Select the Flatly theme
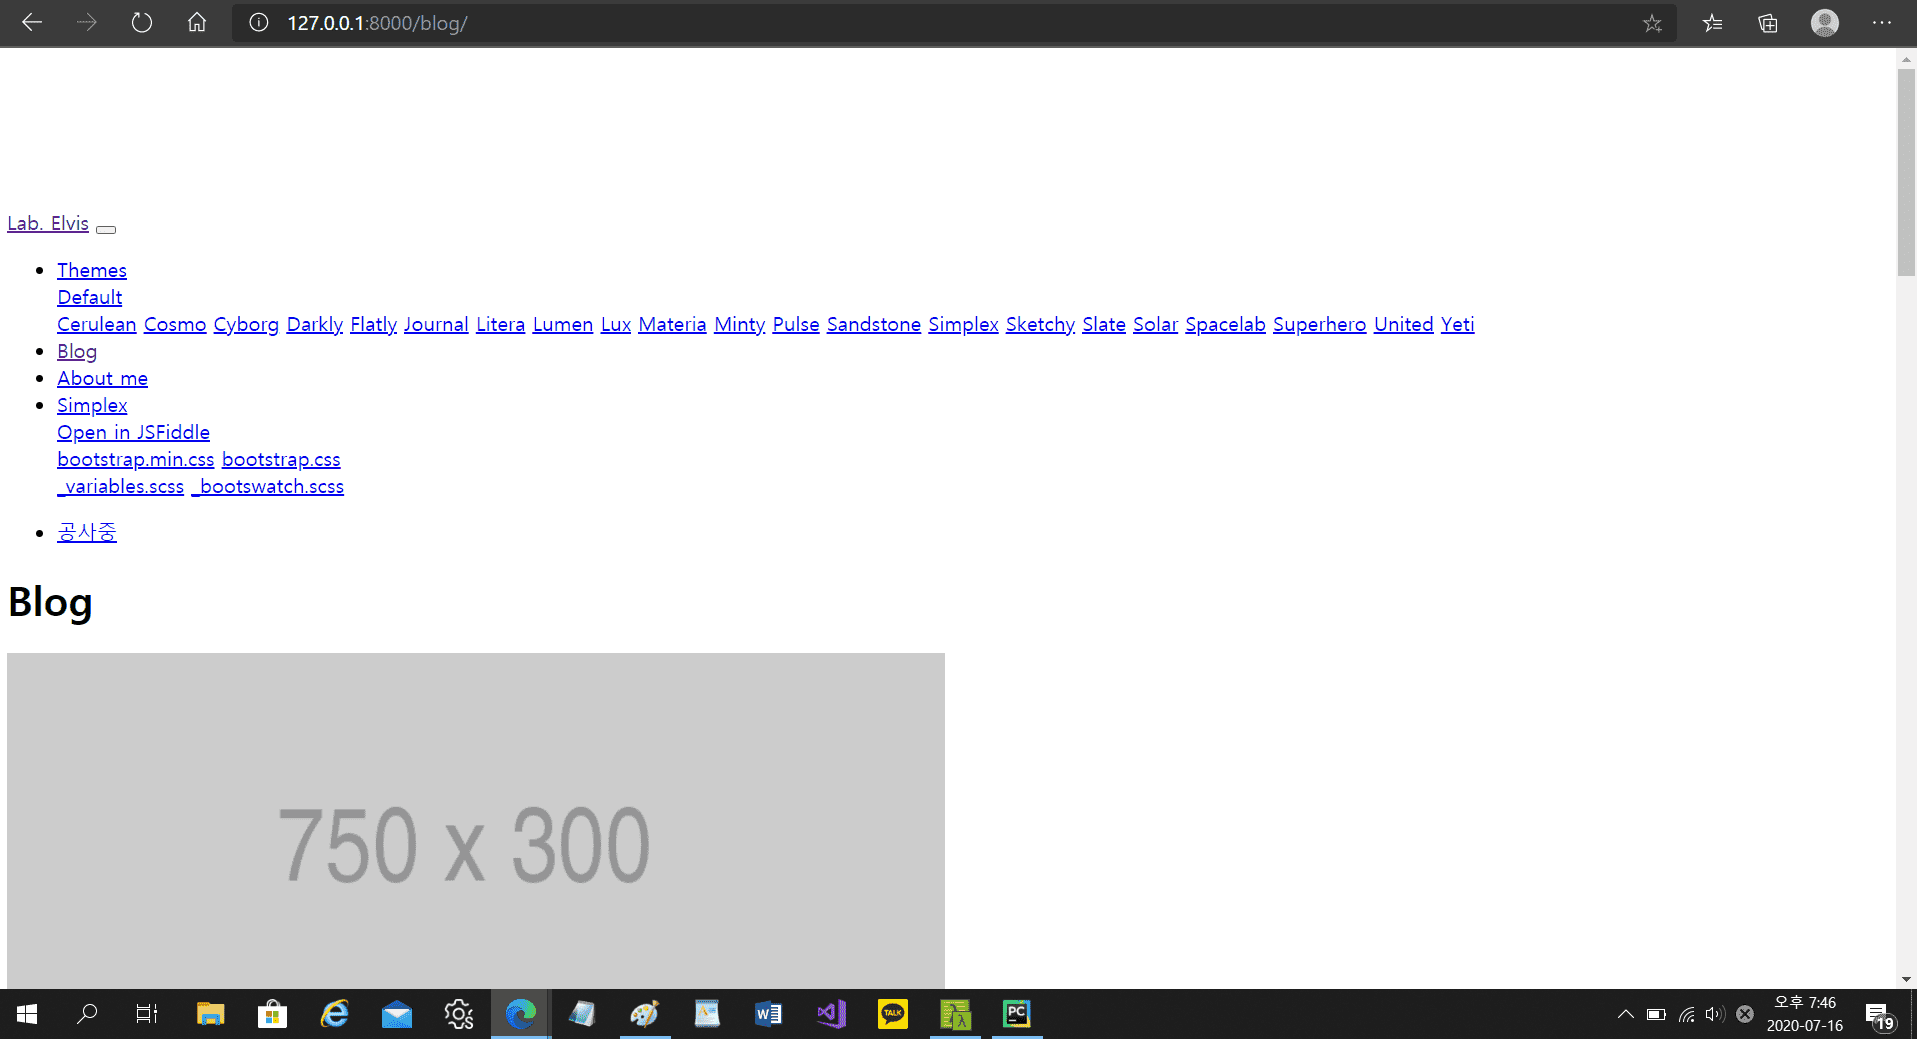The width and height of the screenshot is (1917, 1039). [374, 324]
